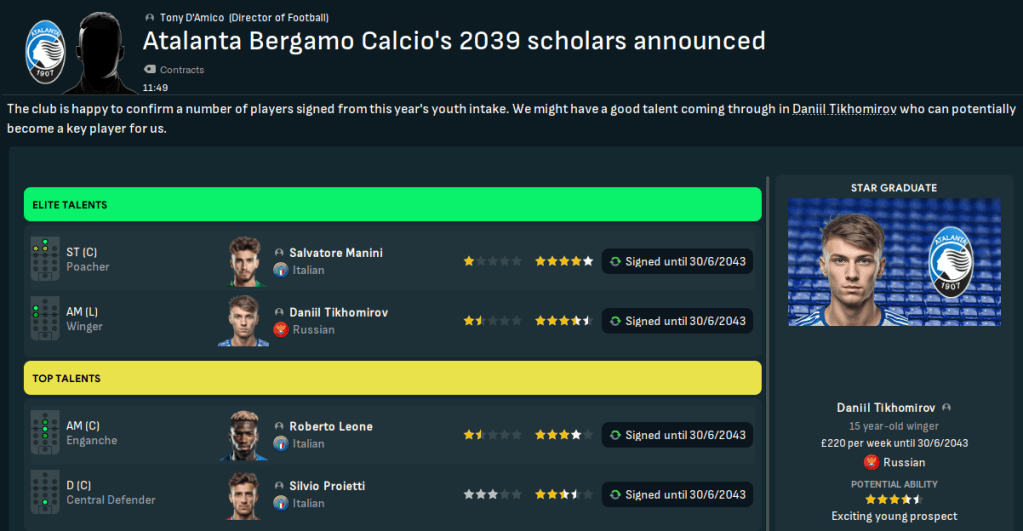The image size is (1023, 531).
Task: Follow the Daniil Tikhomirov link in message text
Action: coord(844,108)
